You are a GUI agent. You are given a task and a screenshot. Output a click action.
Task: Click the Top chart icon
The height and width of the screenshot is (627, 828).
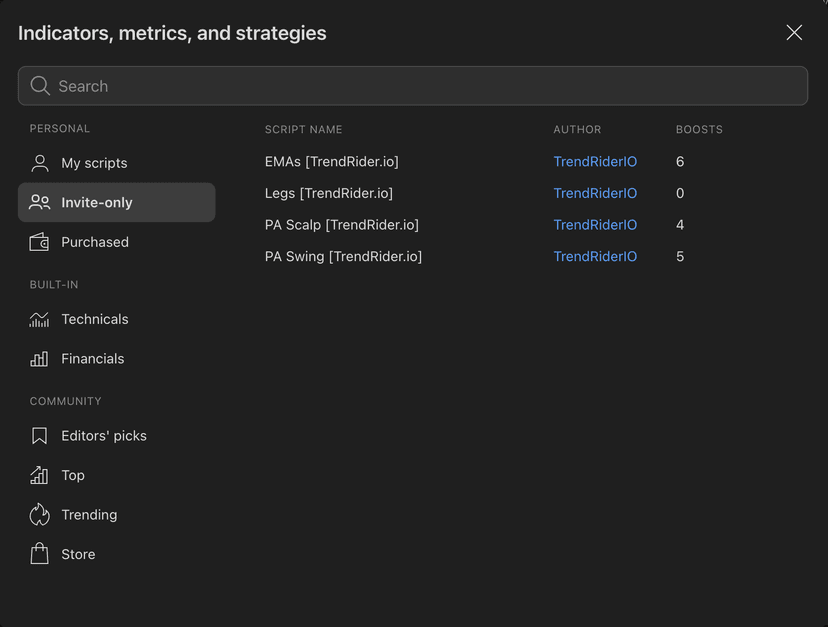40,475
